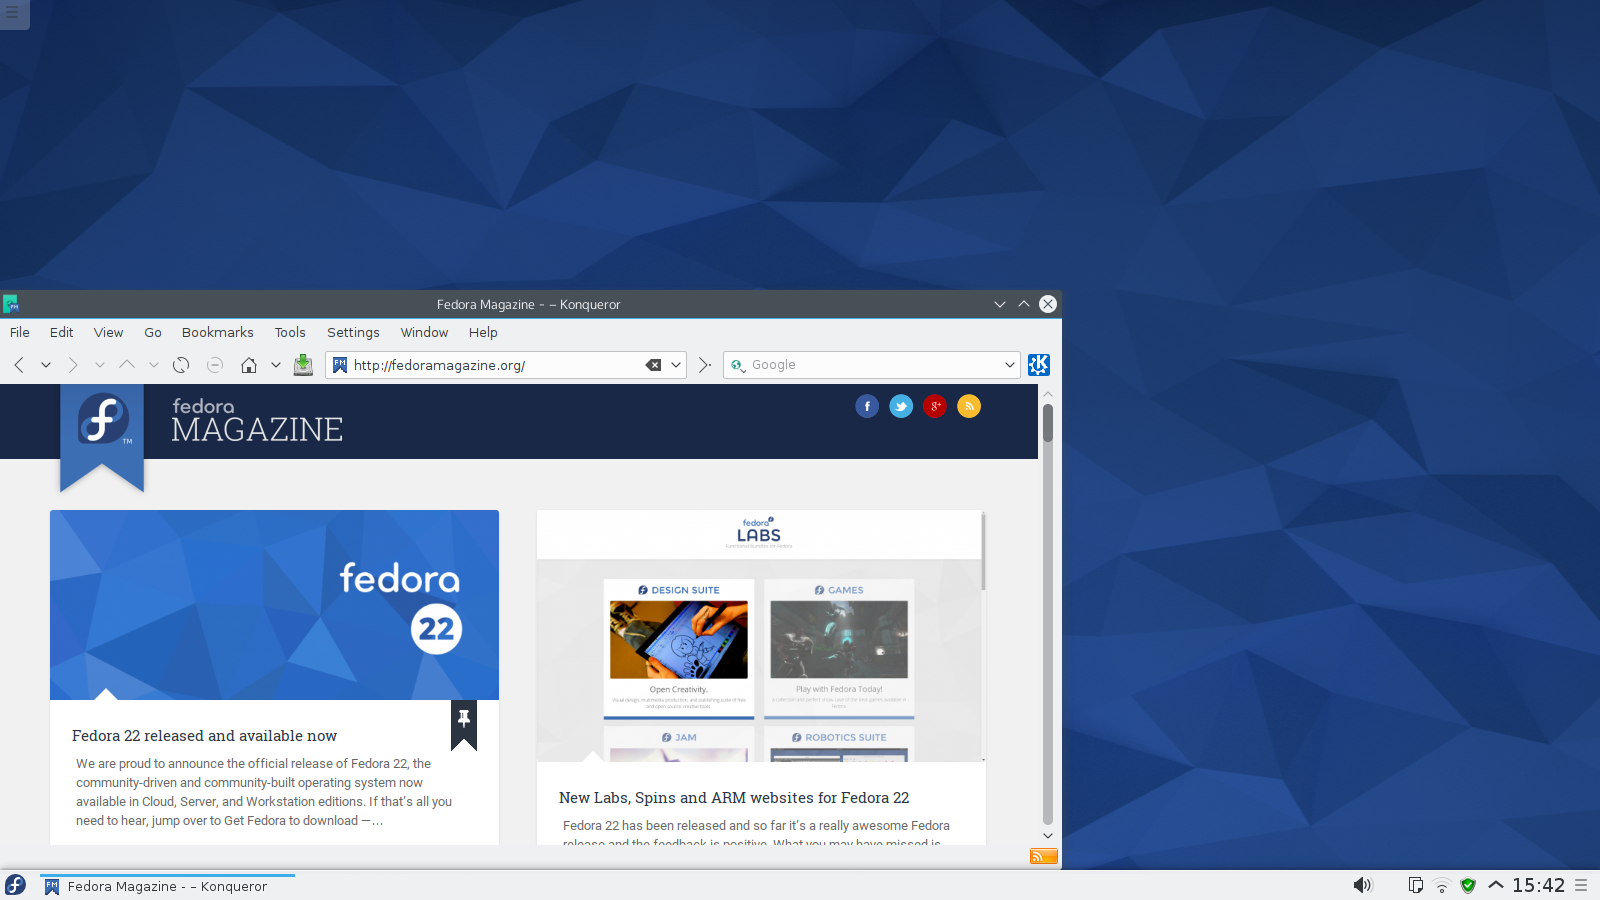Open the panel settings hamburger icon

pyautogui.click(x=1581, y=885)
